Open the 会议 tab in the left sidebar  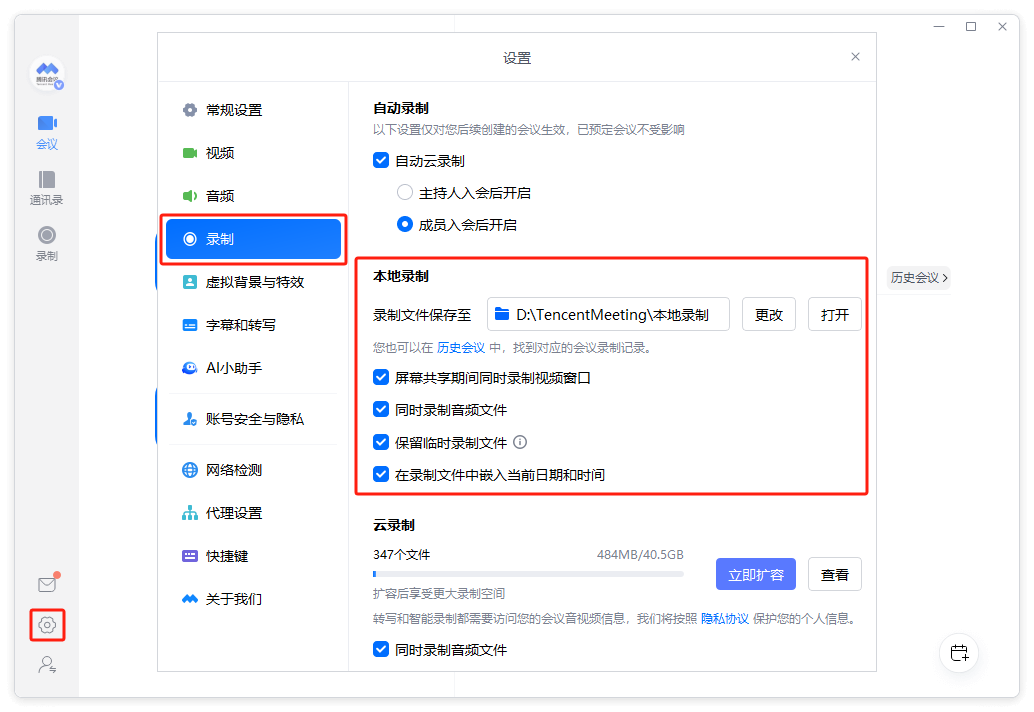[47, 132]
